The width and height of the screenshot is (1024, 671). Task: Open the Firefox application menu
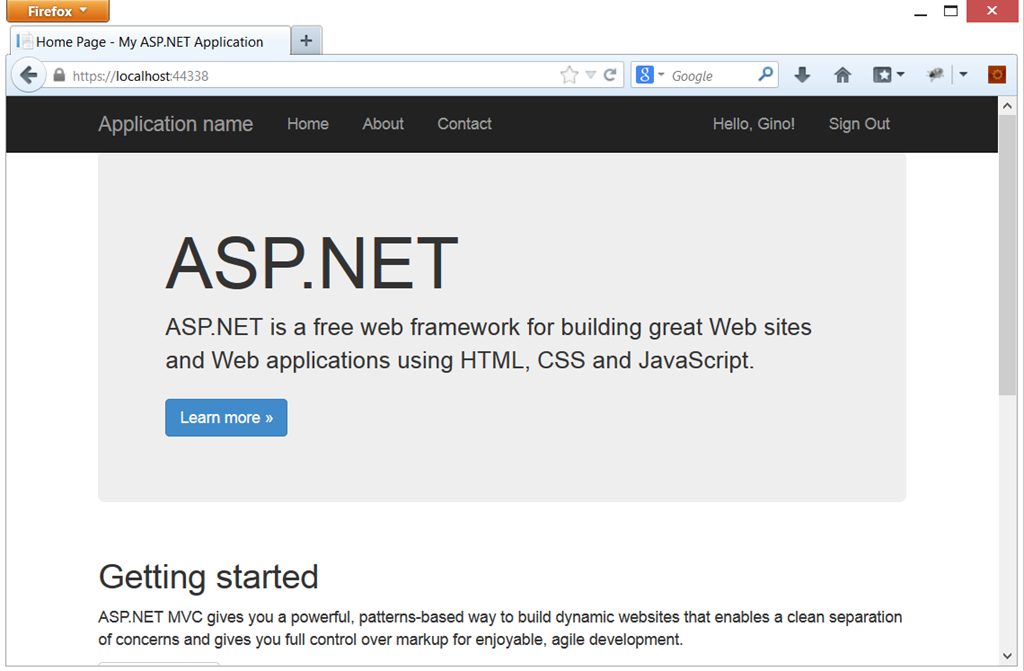[x=57, y=11]
